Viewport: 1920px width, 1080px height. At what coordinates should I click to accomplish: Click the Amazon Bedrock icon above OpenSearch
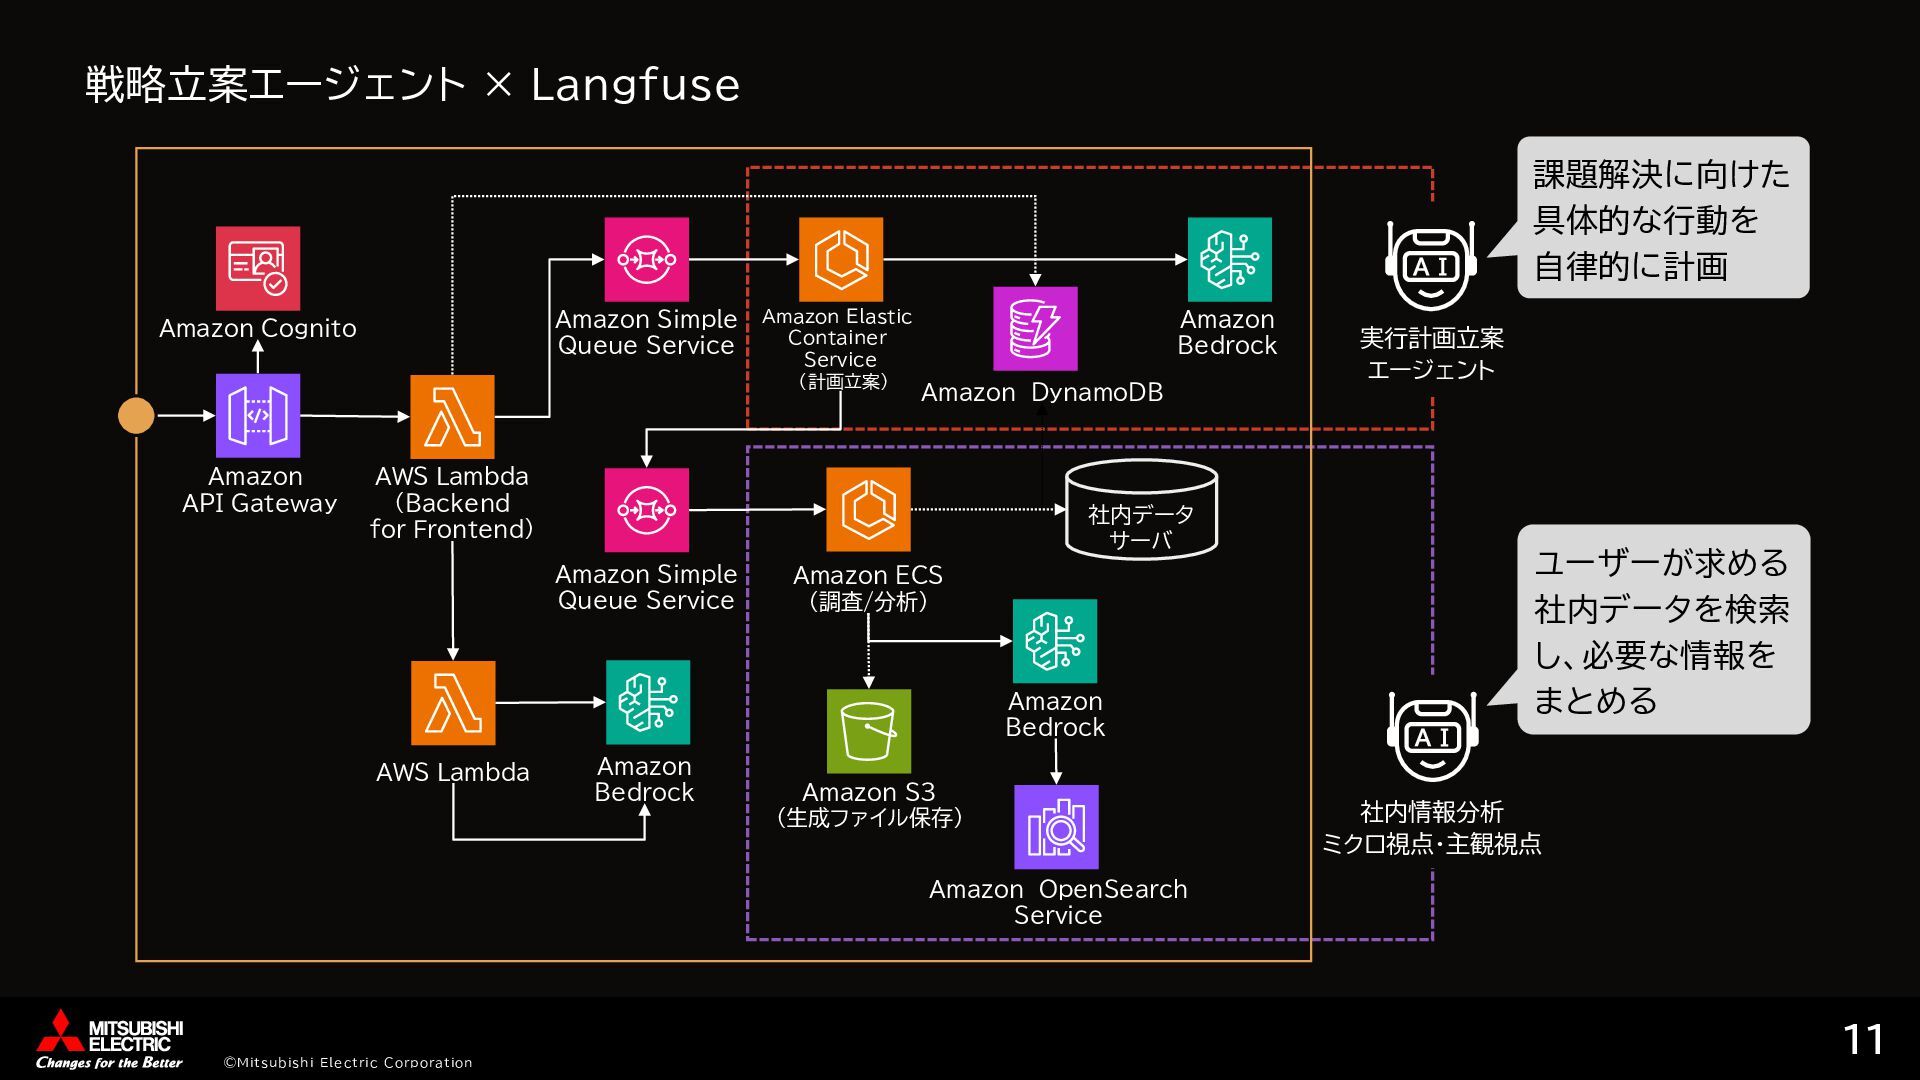point(1055,641)
